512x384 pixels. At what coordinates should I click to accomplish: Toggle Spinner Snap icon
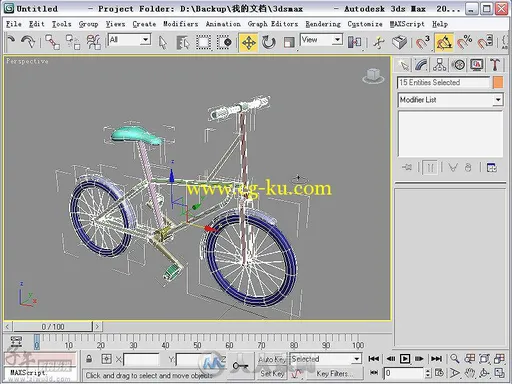tap(485, 43)
